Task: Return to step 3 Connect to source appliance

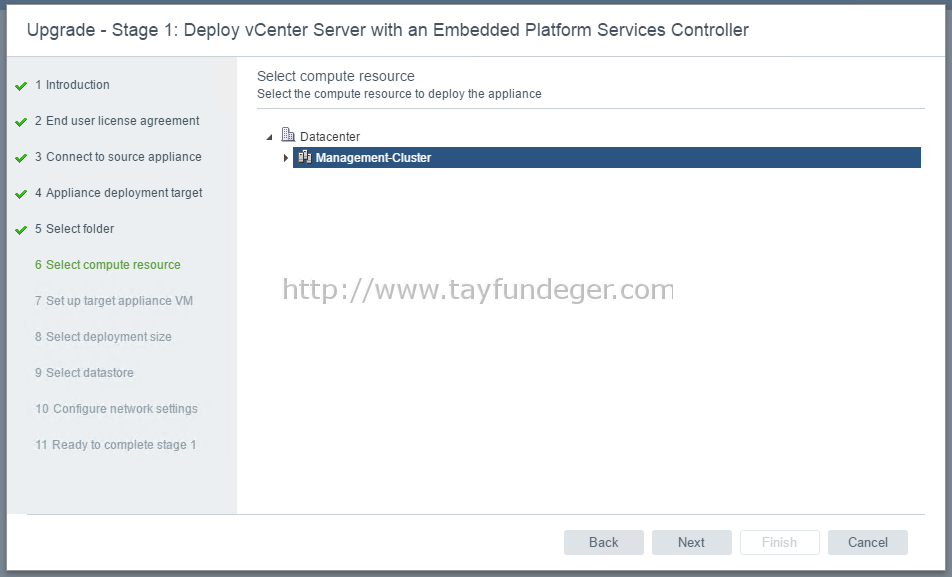Action: (x=118, y=157)
